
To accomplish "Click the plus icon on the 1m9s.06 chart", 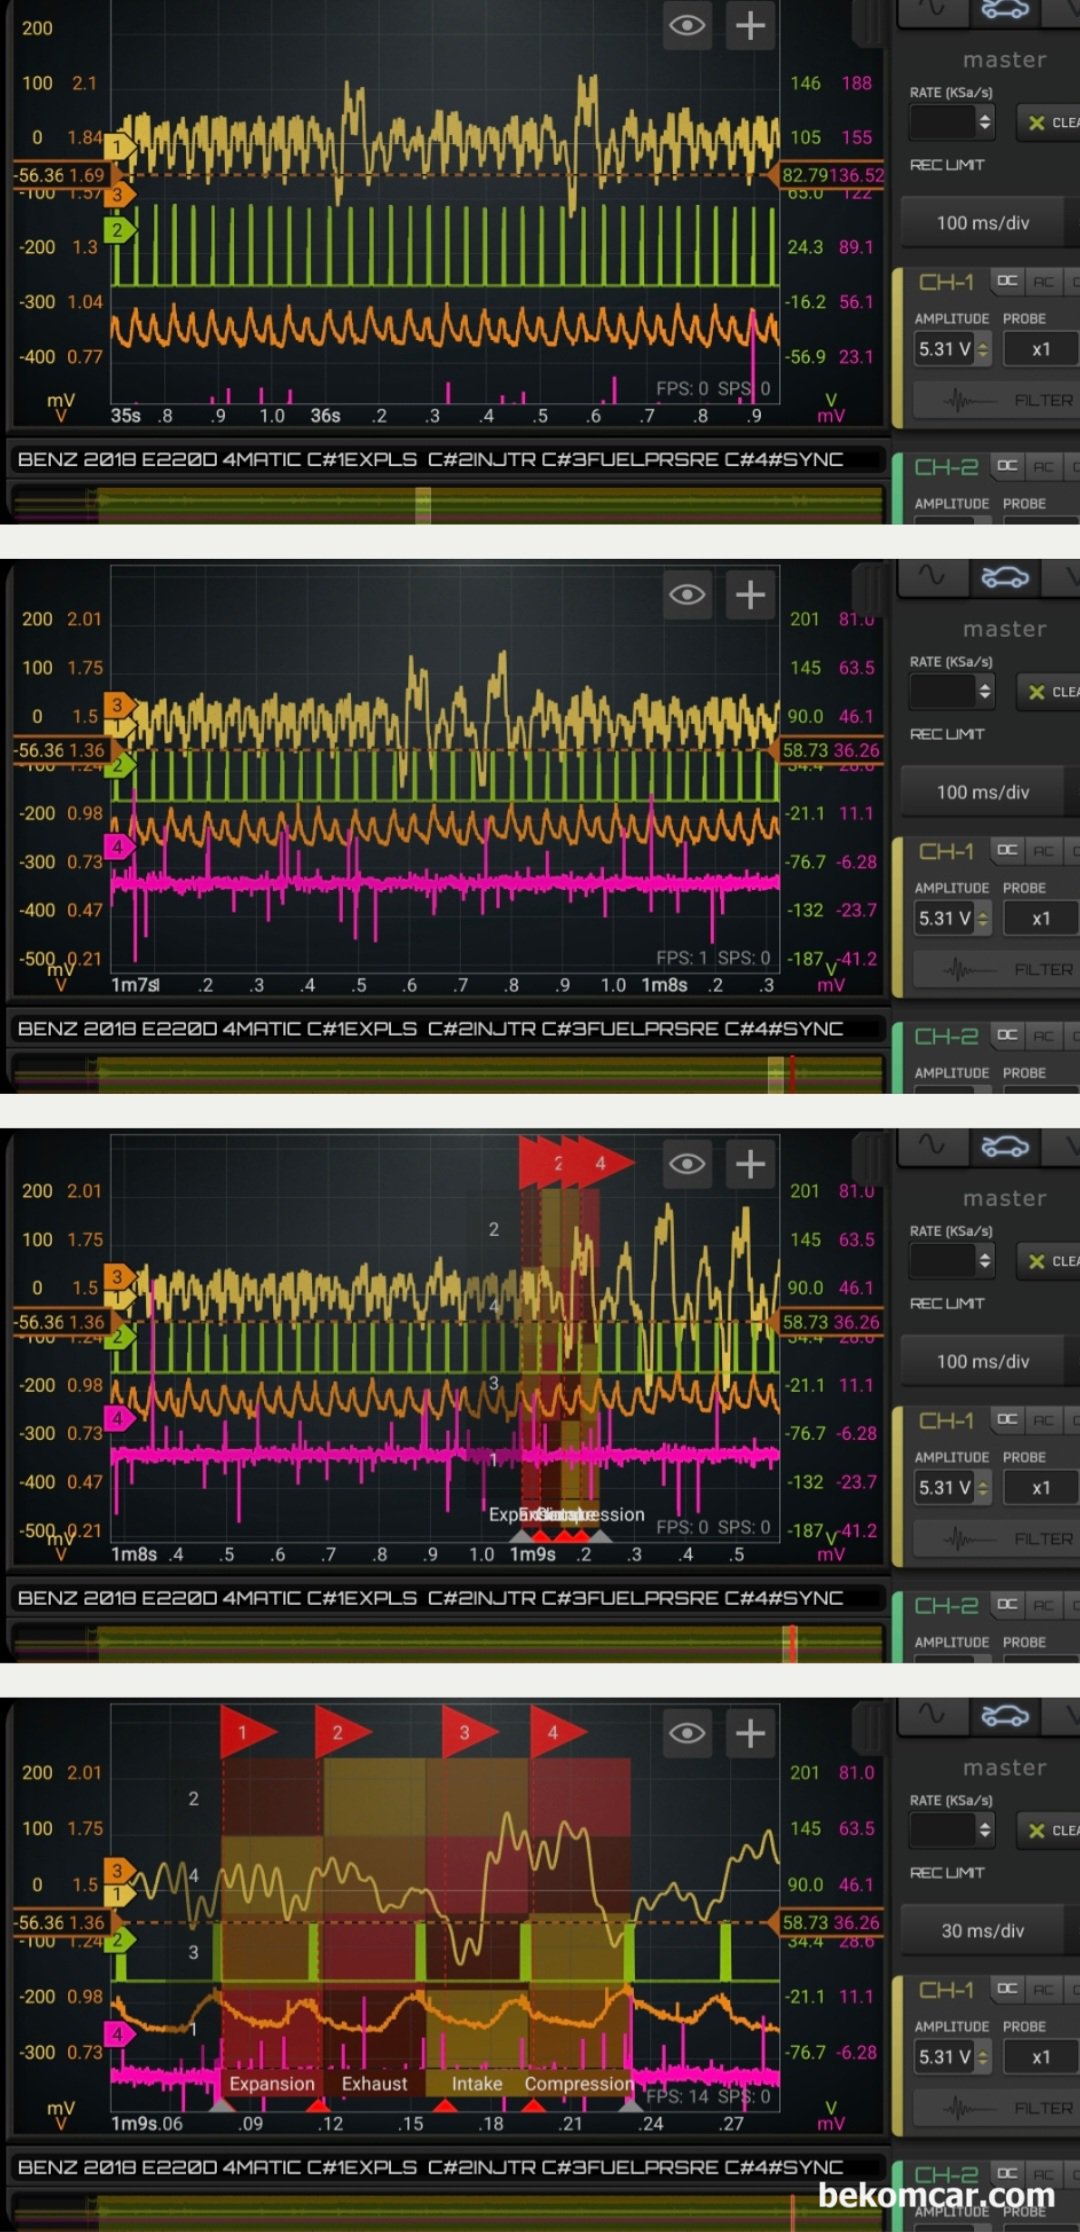I will pyautogui.click(x=750, y=1733).
